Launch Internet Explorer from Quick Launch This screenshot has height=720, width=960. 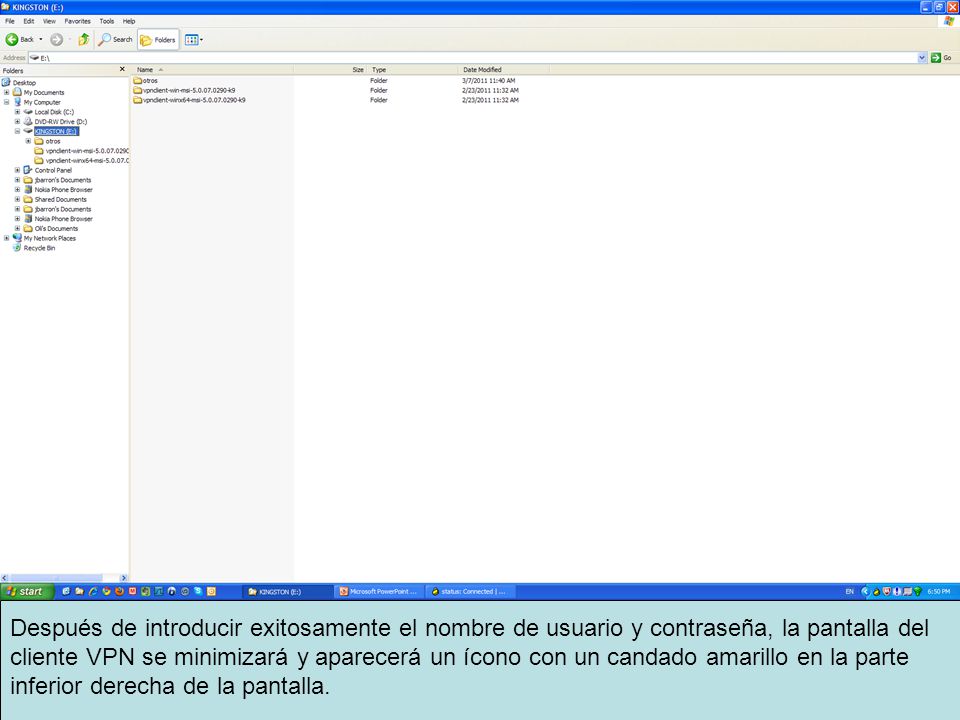[92, 591]
